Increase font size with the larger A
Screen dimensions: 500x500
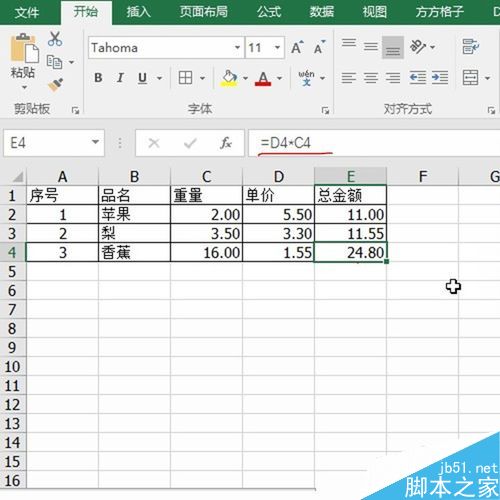297,47
